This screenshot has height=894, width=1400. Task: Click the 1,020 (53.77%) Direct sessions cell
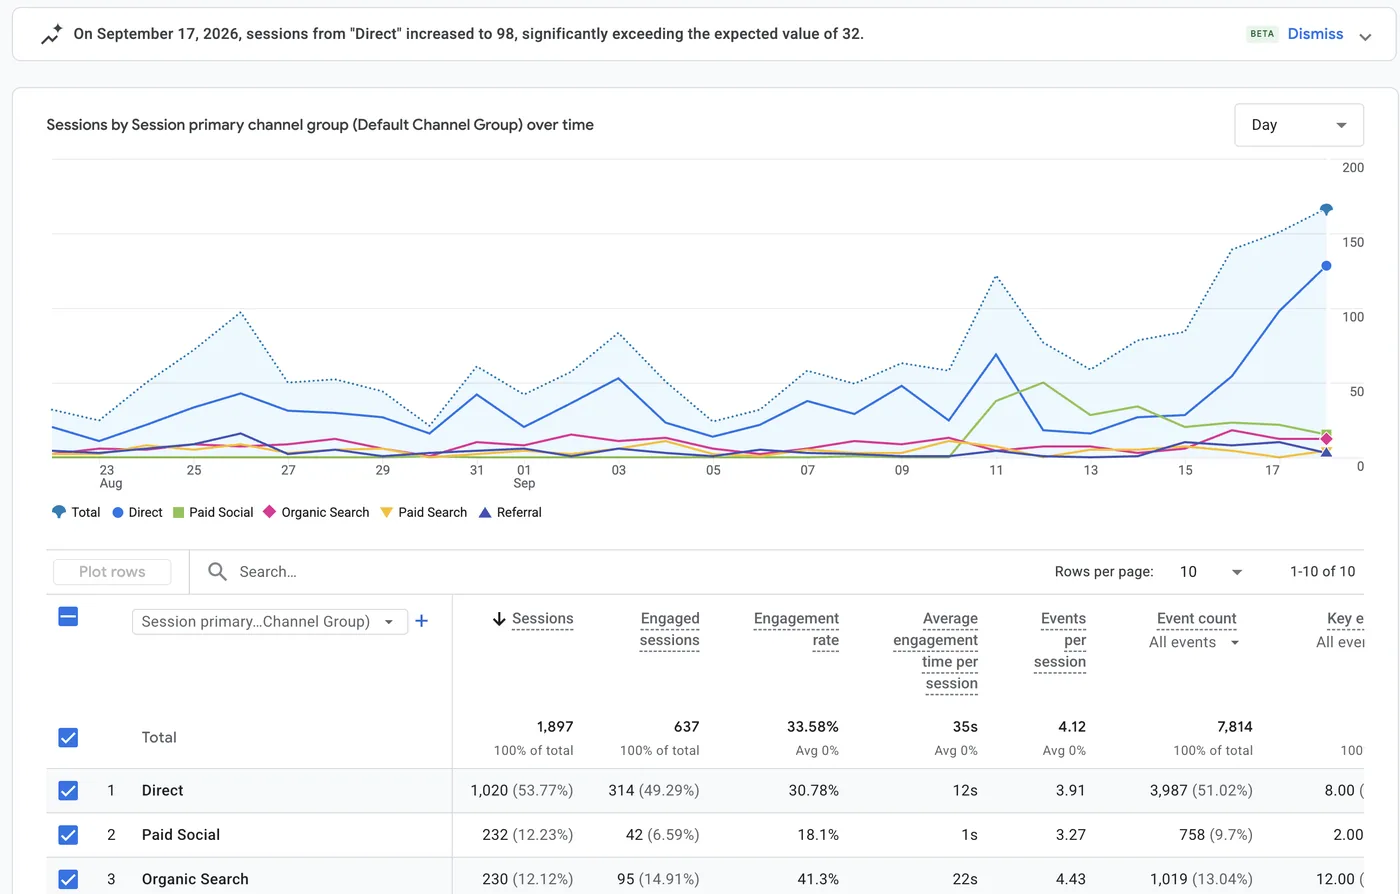pyautogui.click(x=522, y=791)
